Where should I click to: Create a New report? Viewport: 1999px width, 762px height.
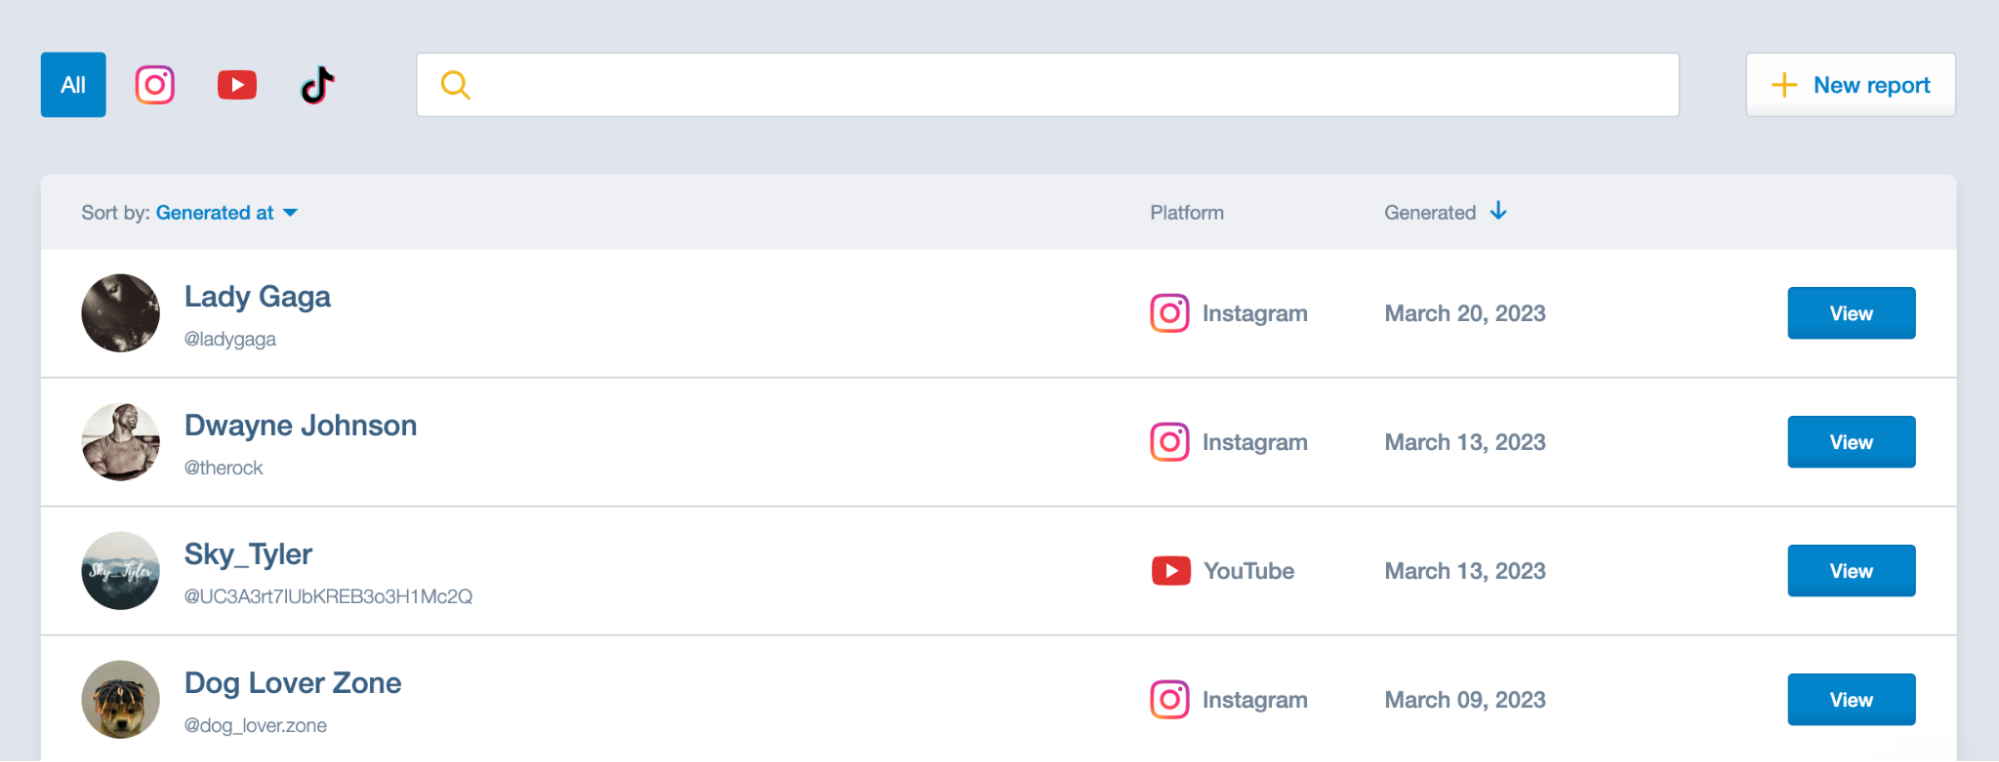[1851, 85]
